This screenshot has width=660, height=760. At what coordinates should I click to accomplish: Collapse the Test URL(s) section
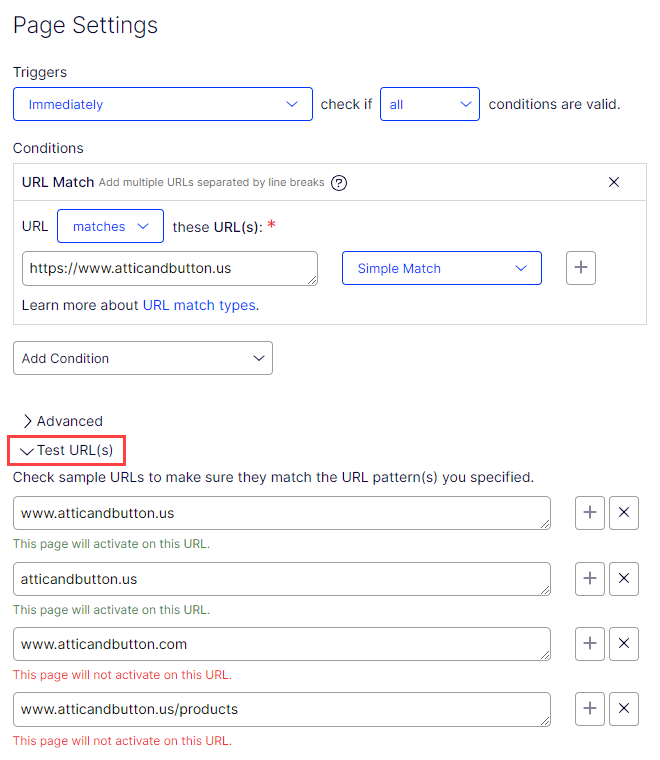point(67,450)
